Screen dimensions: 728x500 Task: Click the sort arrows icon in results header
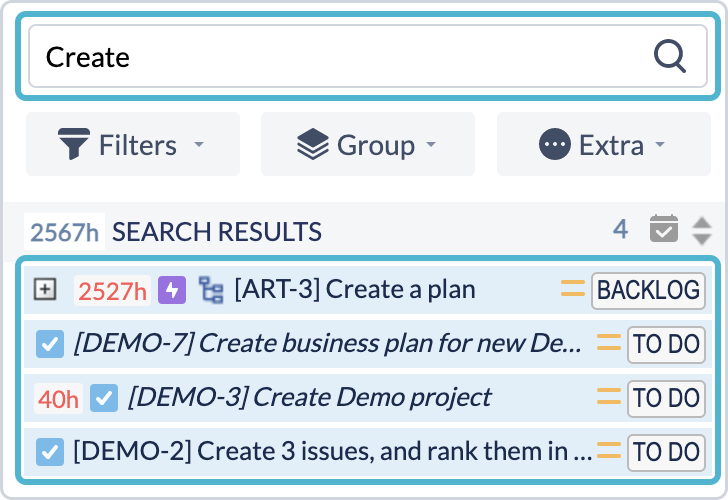click(x=702, y=230)
